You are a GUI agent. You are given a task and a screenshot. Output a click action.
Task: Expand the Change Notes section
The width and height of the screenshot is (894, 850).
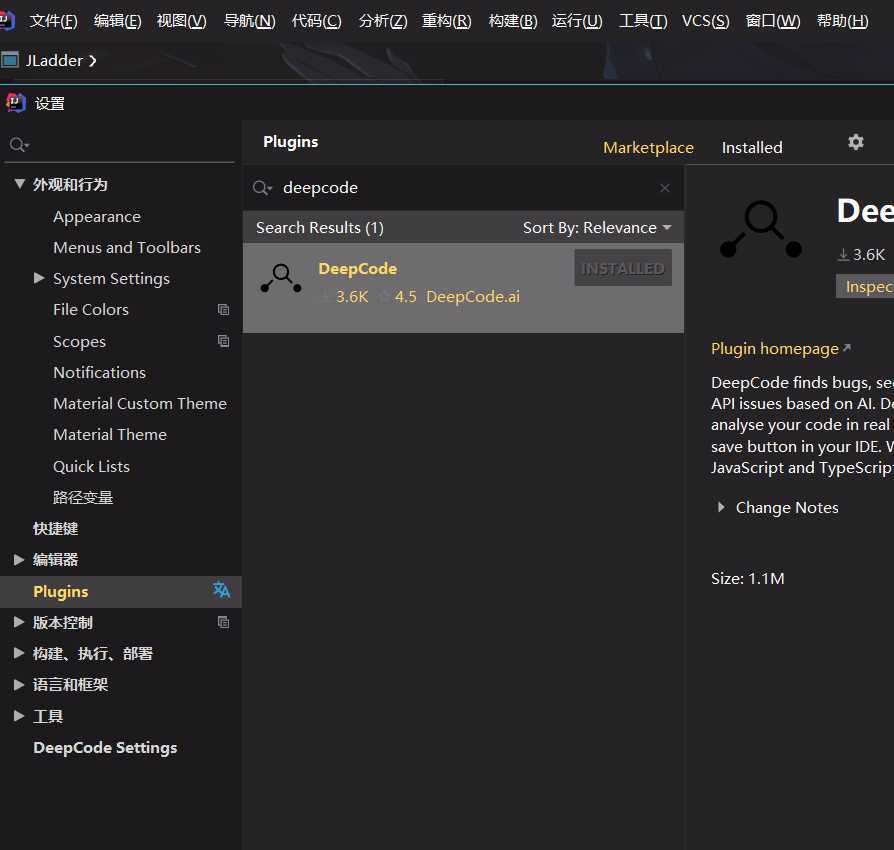[x=721, y=507]
